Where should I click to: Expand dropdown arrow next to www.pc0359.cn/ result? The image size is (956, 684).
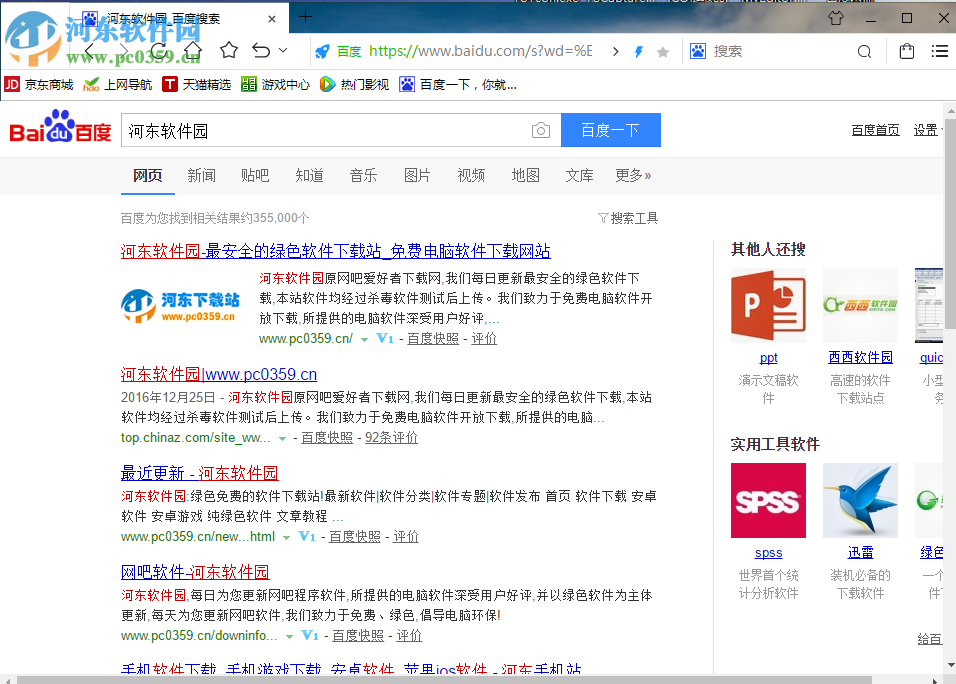click(365, 339)
